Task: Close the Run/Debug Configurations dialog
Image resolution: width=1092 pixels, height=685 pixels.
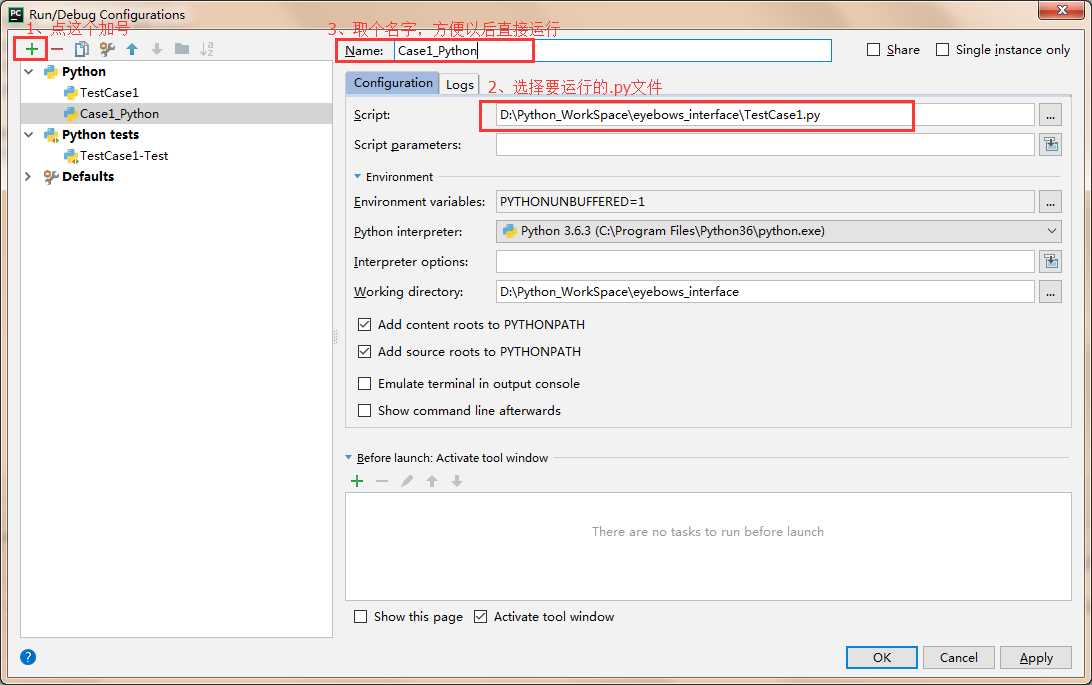Action: pyautogui.click(x=1062, y=10)
